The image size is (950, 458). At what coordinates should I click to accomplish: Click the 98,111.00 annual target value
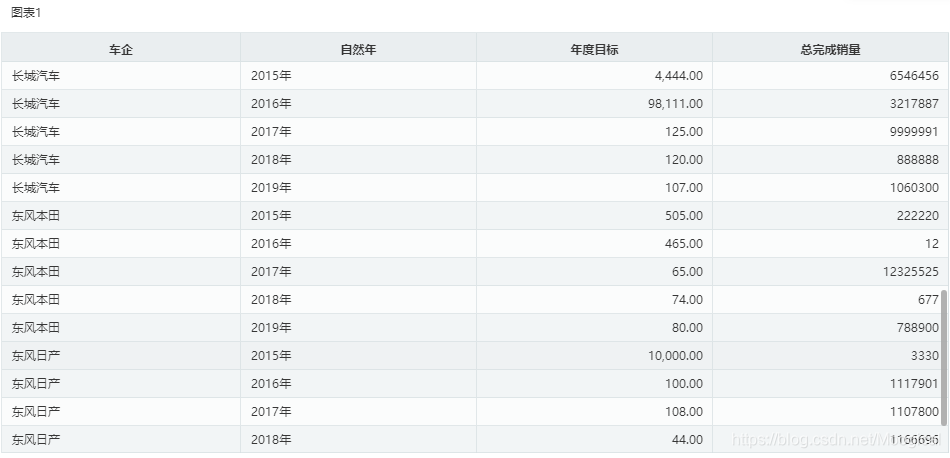[676, 104]
